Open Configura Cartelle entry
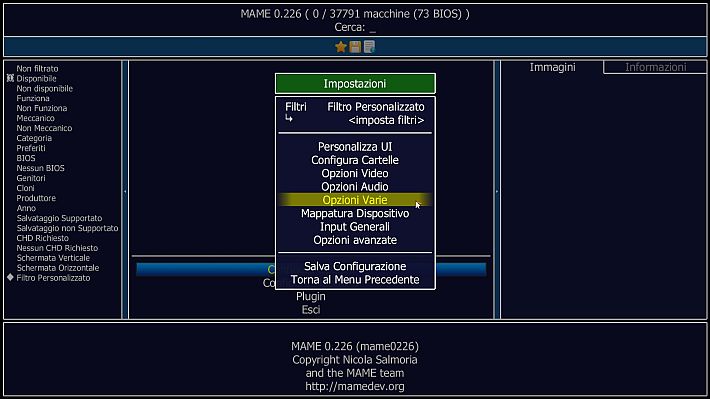The image size is (710, 399). point(355,160)
